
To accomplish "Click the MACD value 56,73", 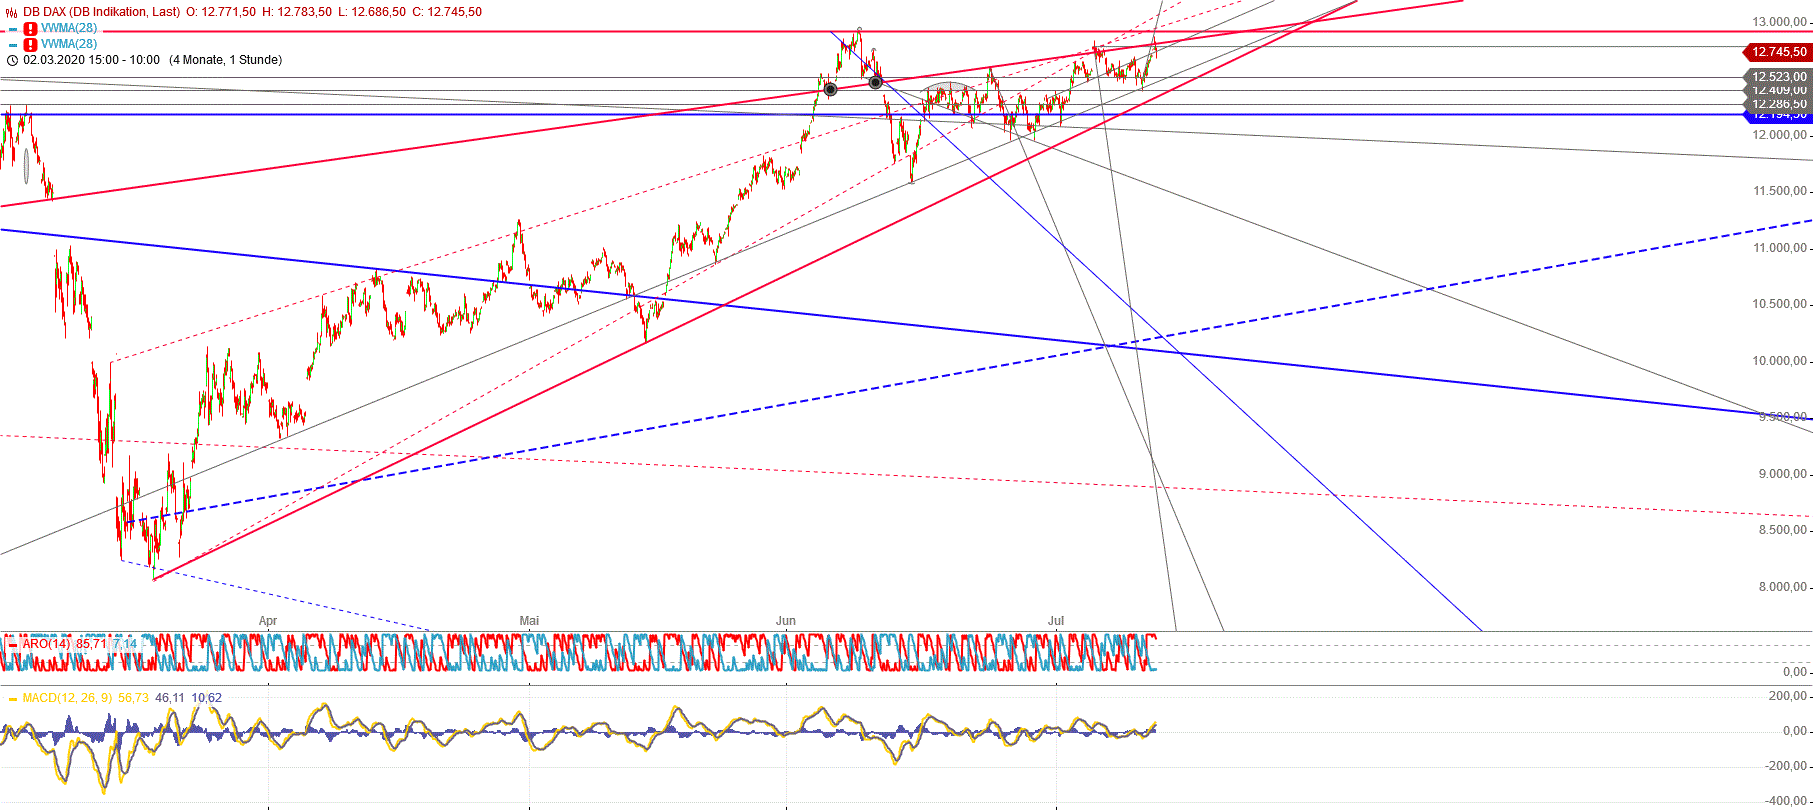I will (x=133, y=698).
